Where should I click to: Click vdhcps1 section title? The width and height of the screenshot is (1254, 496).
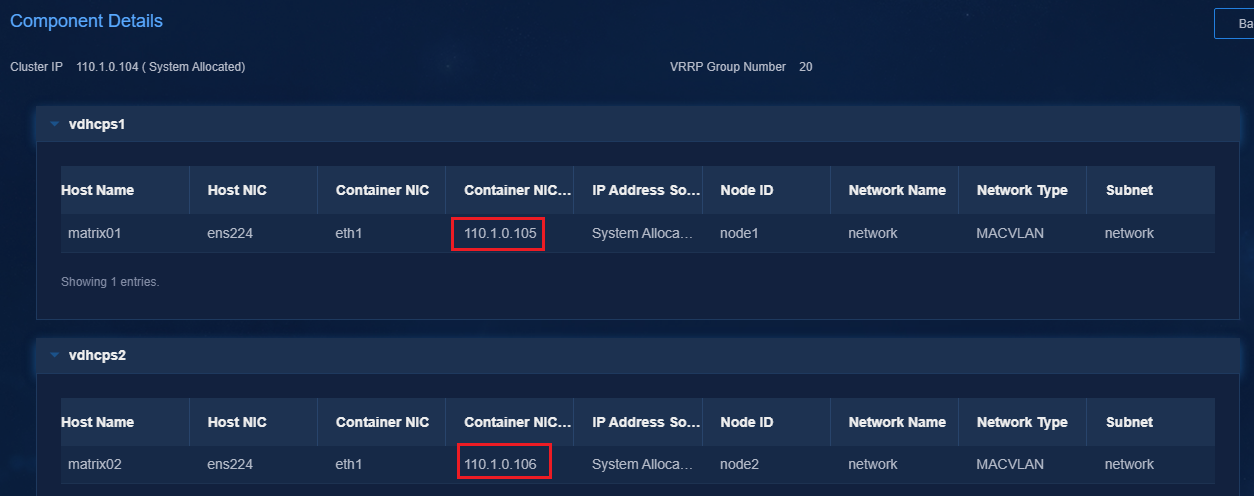coord(97,125)
